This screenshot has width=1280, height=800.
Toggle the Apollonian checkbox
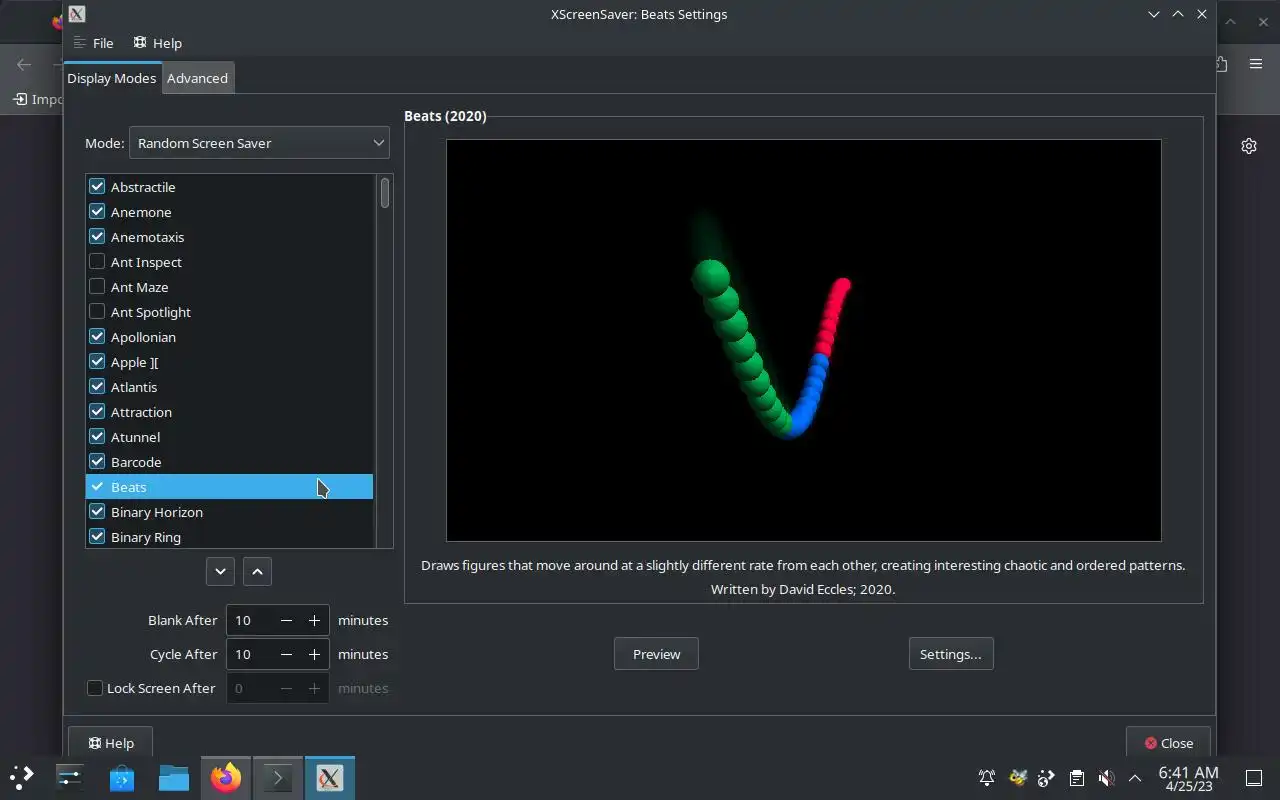click(97, 336)
